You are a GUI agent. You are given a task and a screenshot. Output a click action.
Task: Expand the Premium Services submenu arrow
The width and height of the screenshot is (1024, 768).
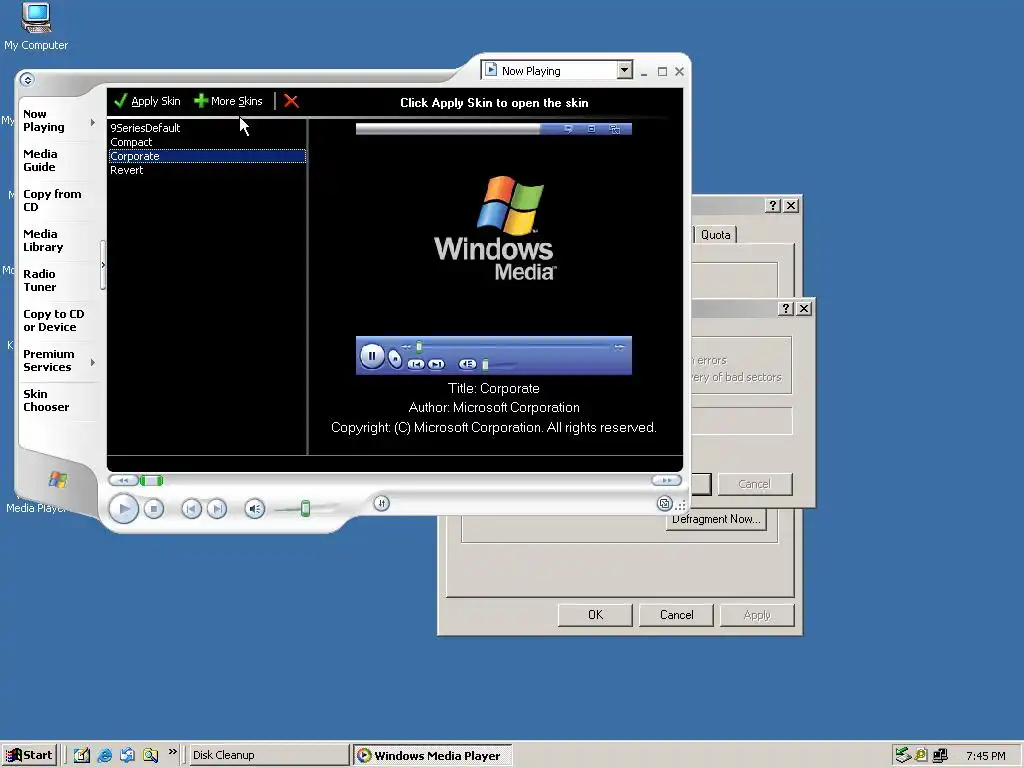(93, 362)
